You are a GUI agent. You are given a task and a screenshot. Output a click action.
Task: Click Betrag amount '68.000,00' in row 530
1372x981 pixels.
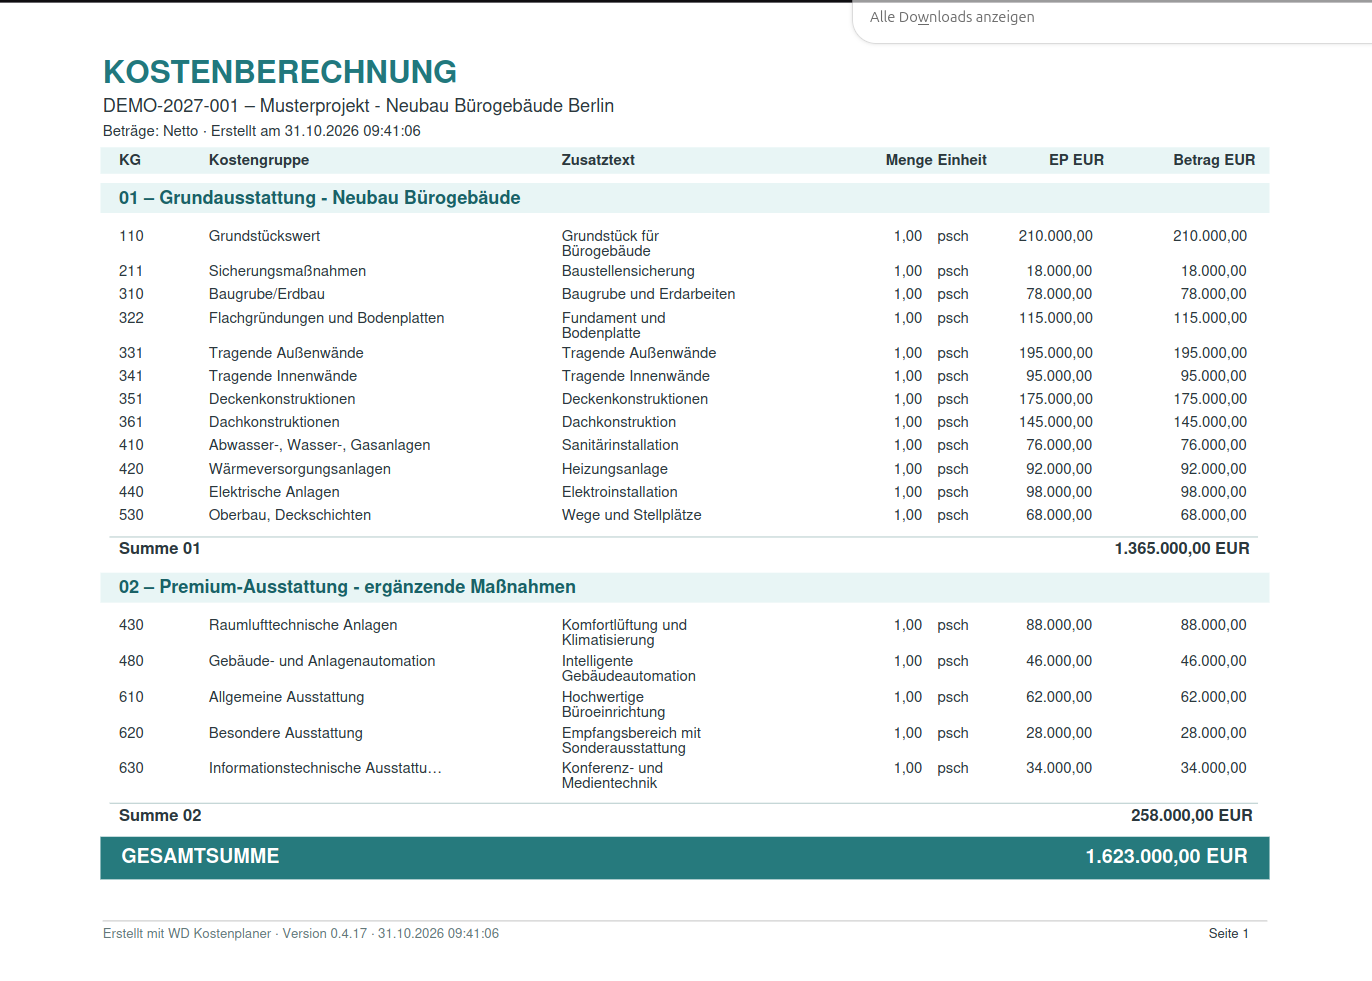pos(1214,515)
